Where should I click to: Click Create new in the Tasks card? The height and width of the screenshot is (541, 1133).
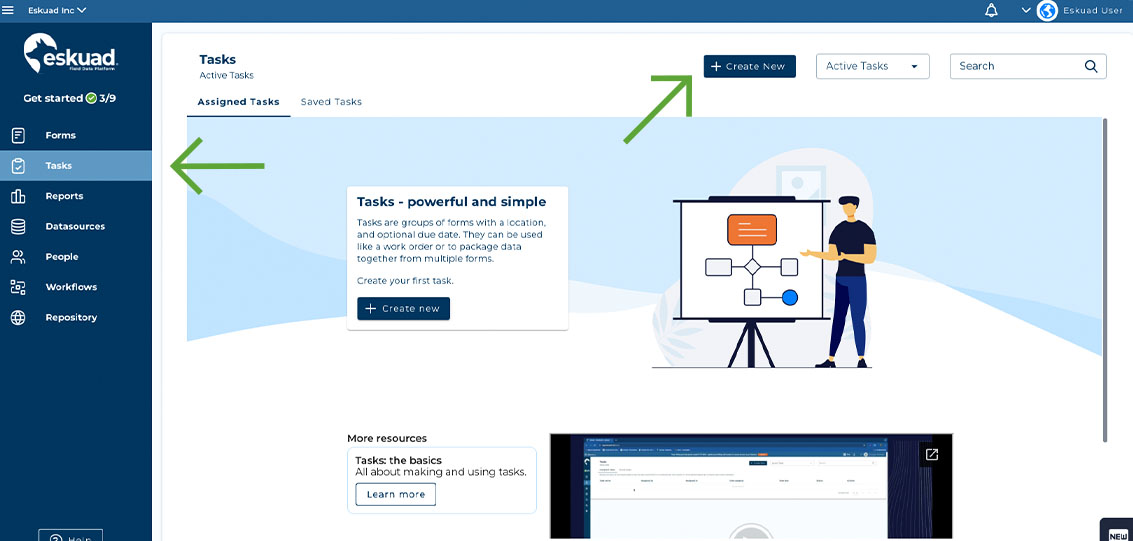click(403, 308)
